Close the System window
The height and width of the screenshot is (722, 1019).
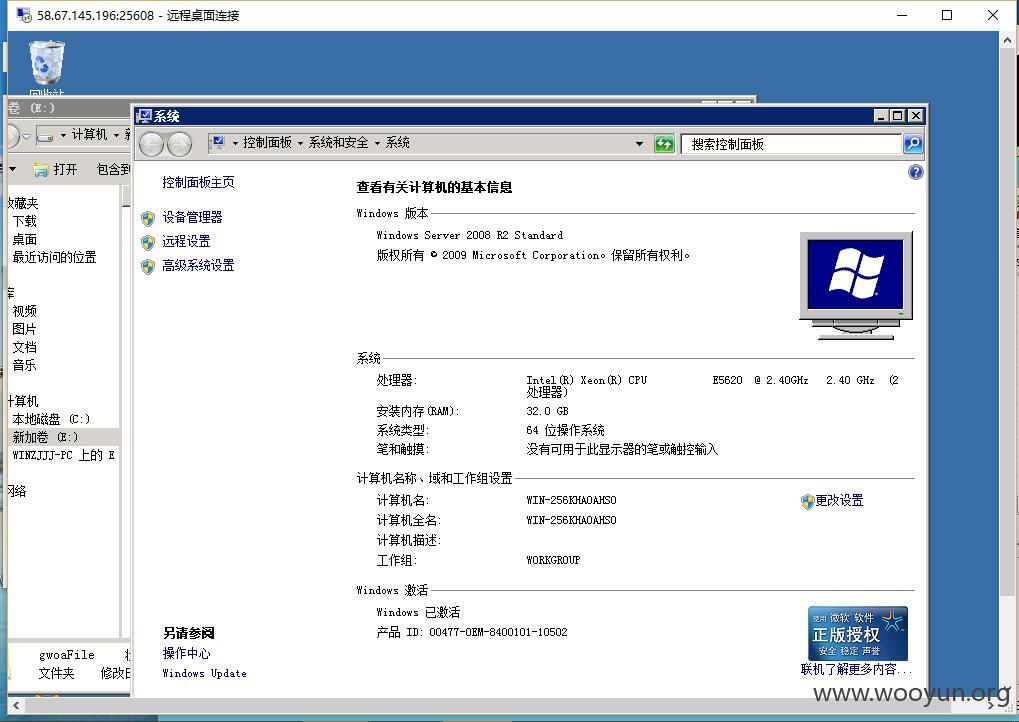pos(916,116)
